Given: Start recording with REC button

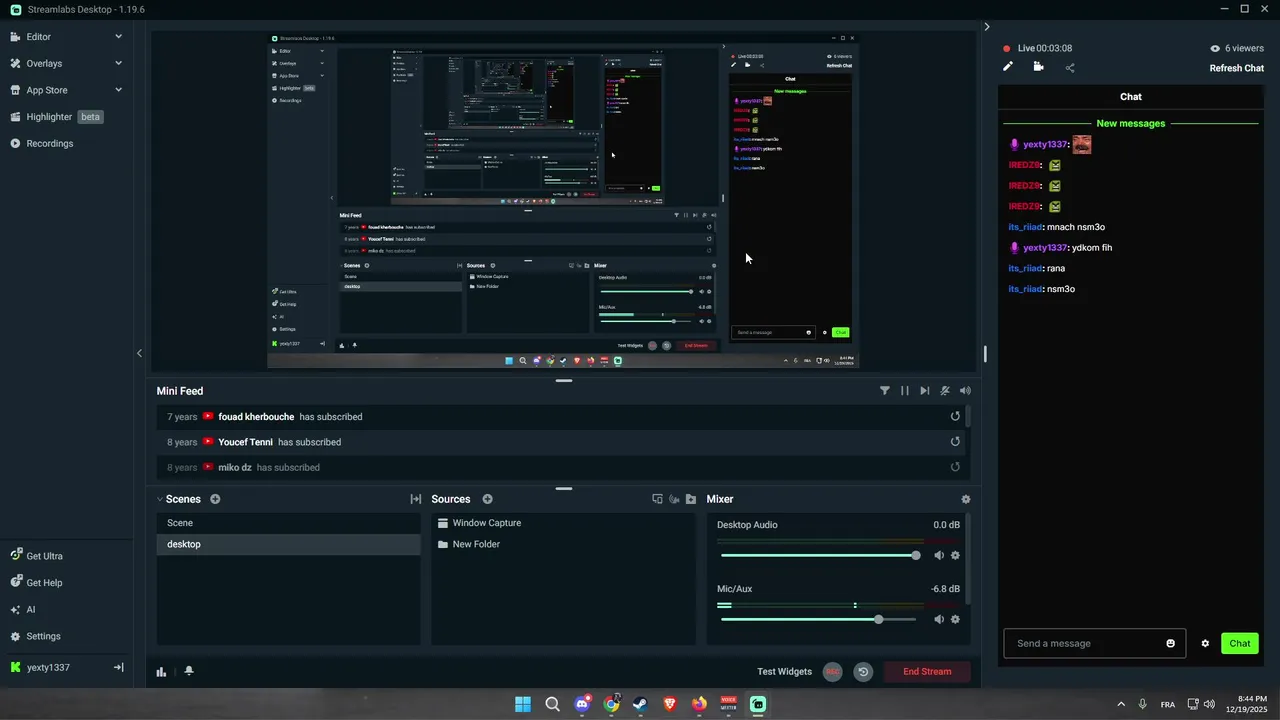Looking at the screenshot, I should [832, 672].
